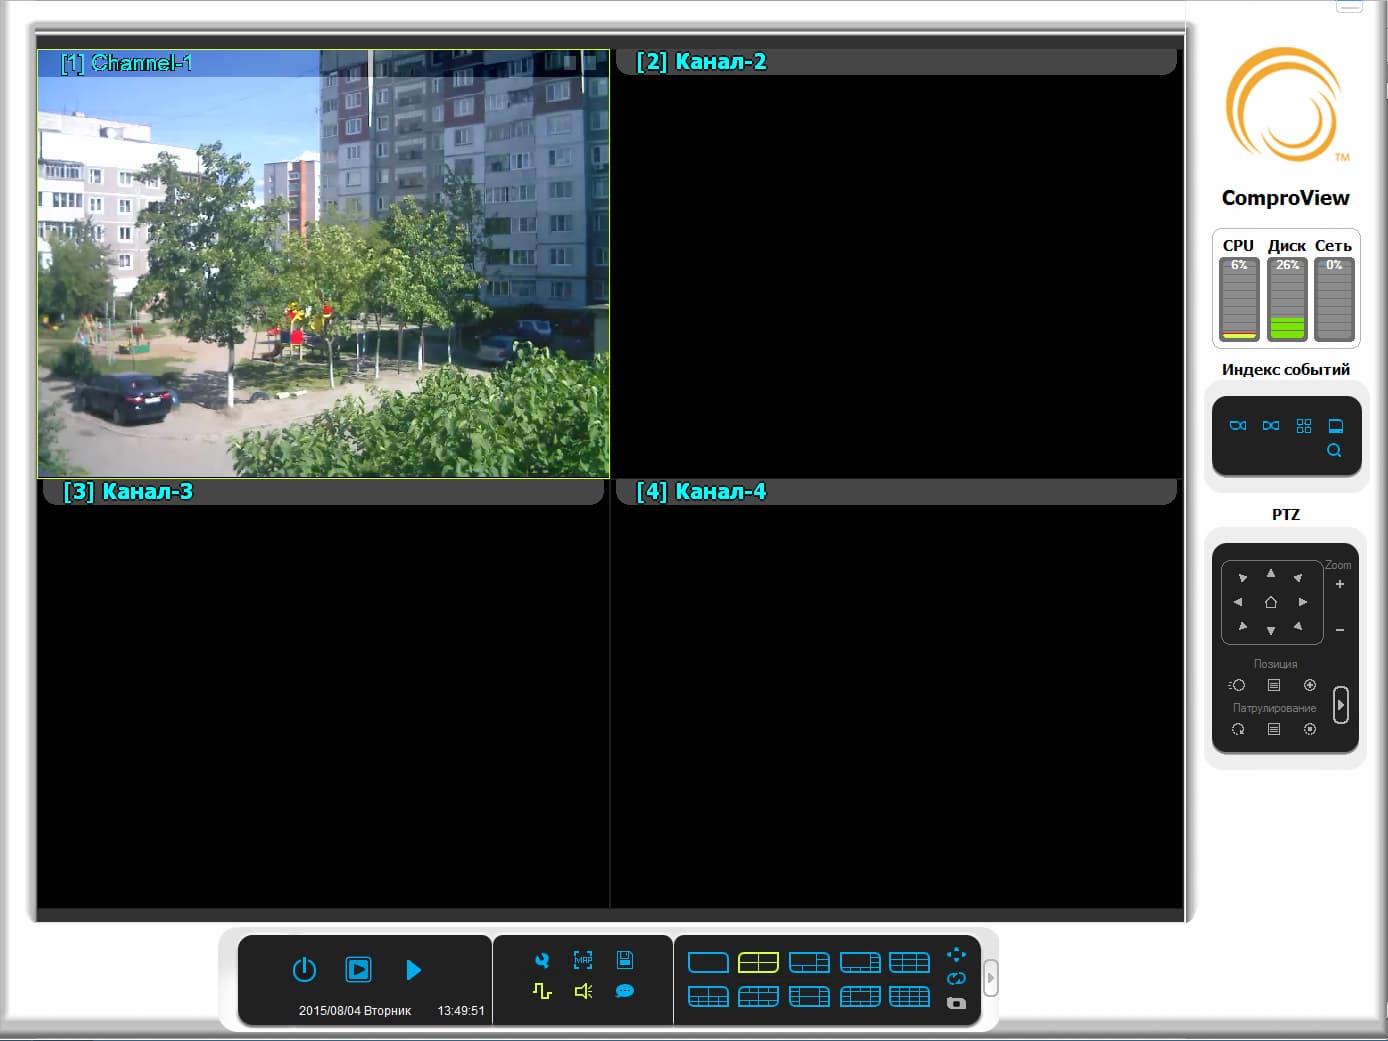The height and width of the screenshot is (1041, 1388).
Task: Click the date 2015/08/04 Вторник
Action: pos(355,1011)
